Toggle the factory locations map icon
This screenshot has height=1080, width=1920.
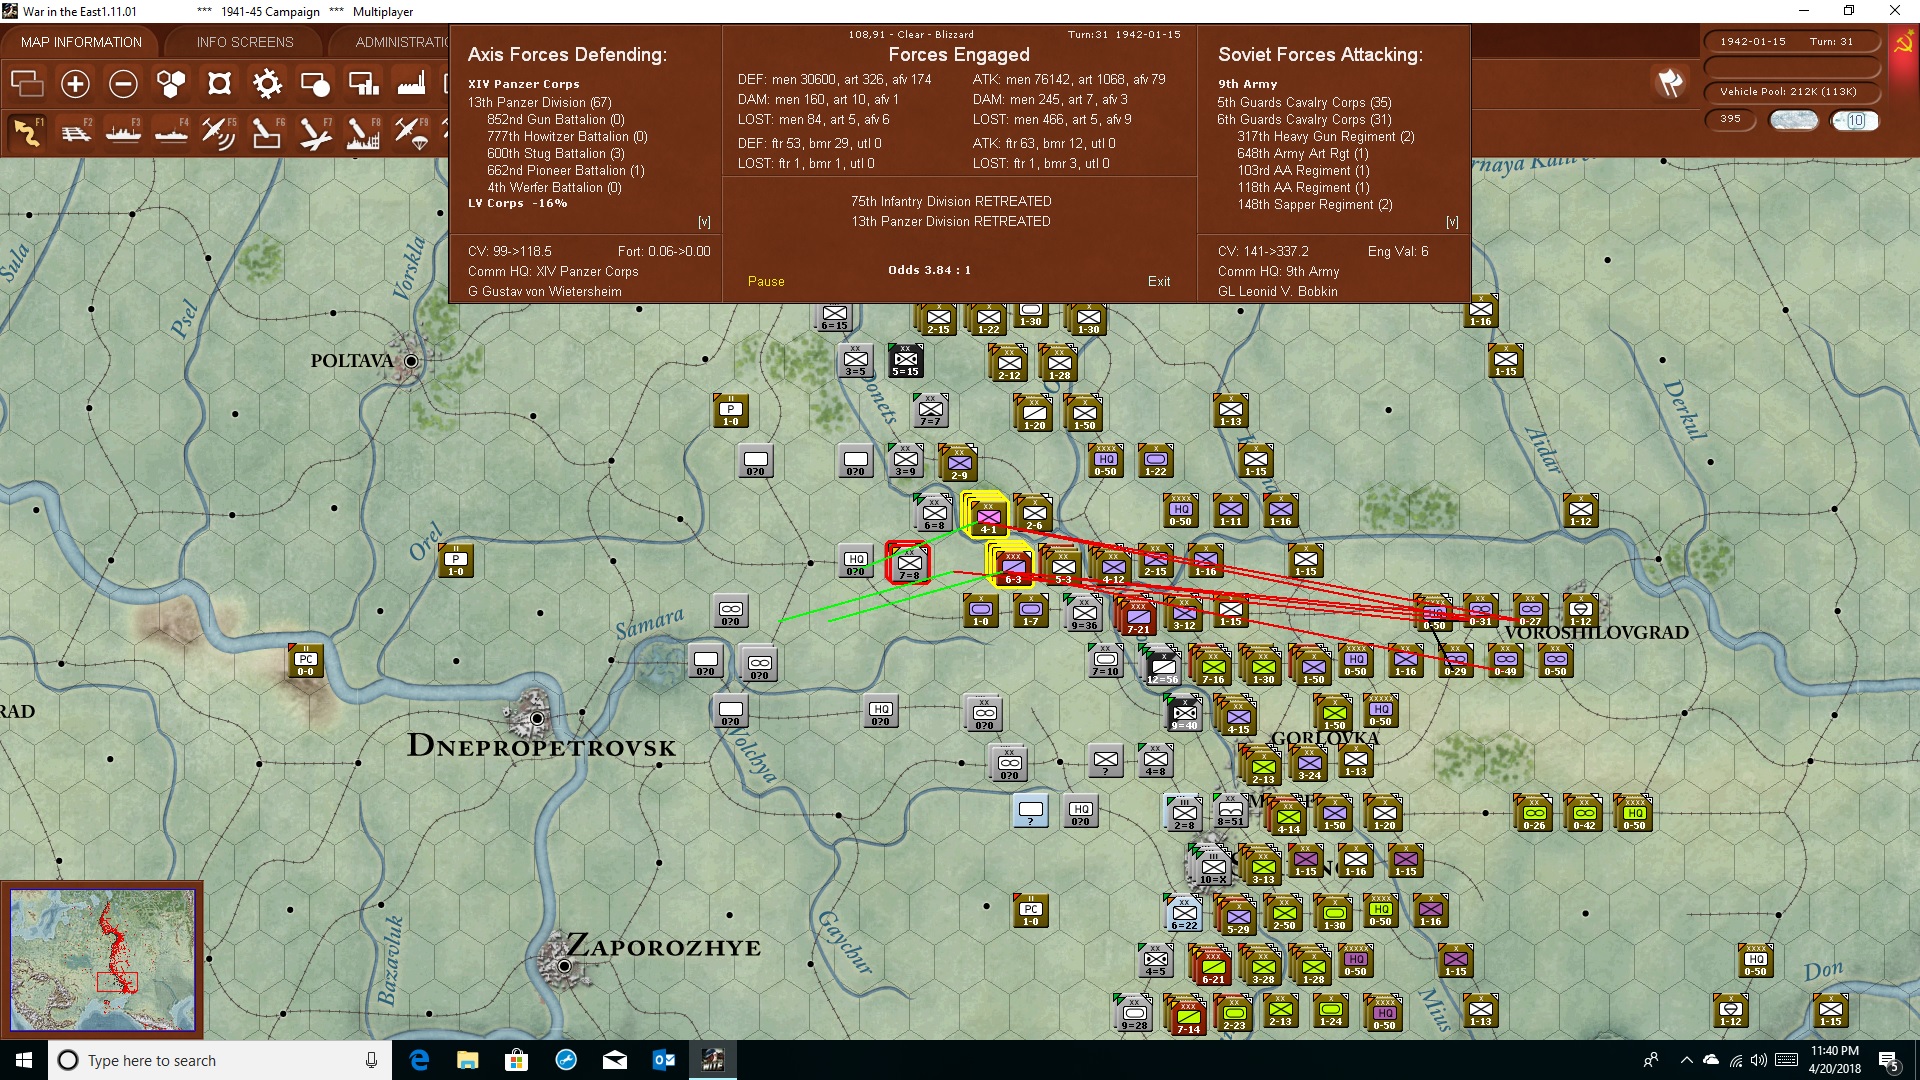click(x=411, y=84)
